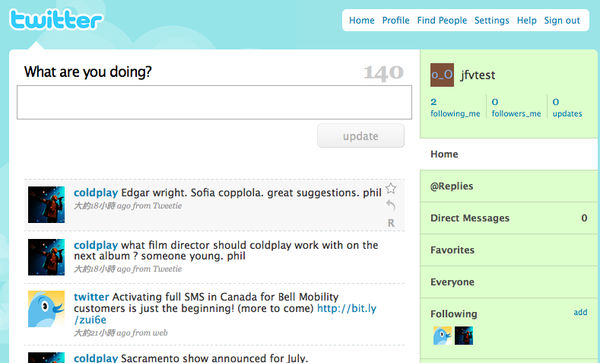The height and width of the screenshot is (363, 600).
Task: Open twitter username link in Bell Mobility tweet
Action: [x=91, y=297]
